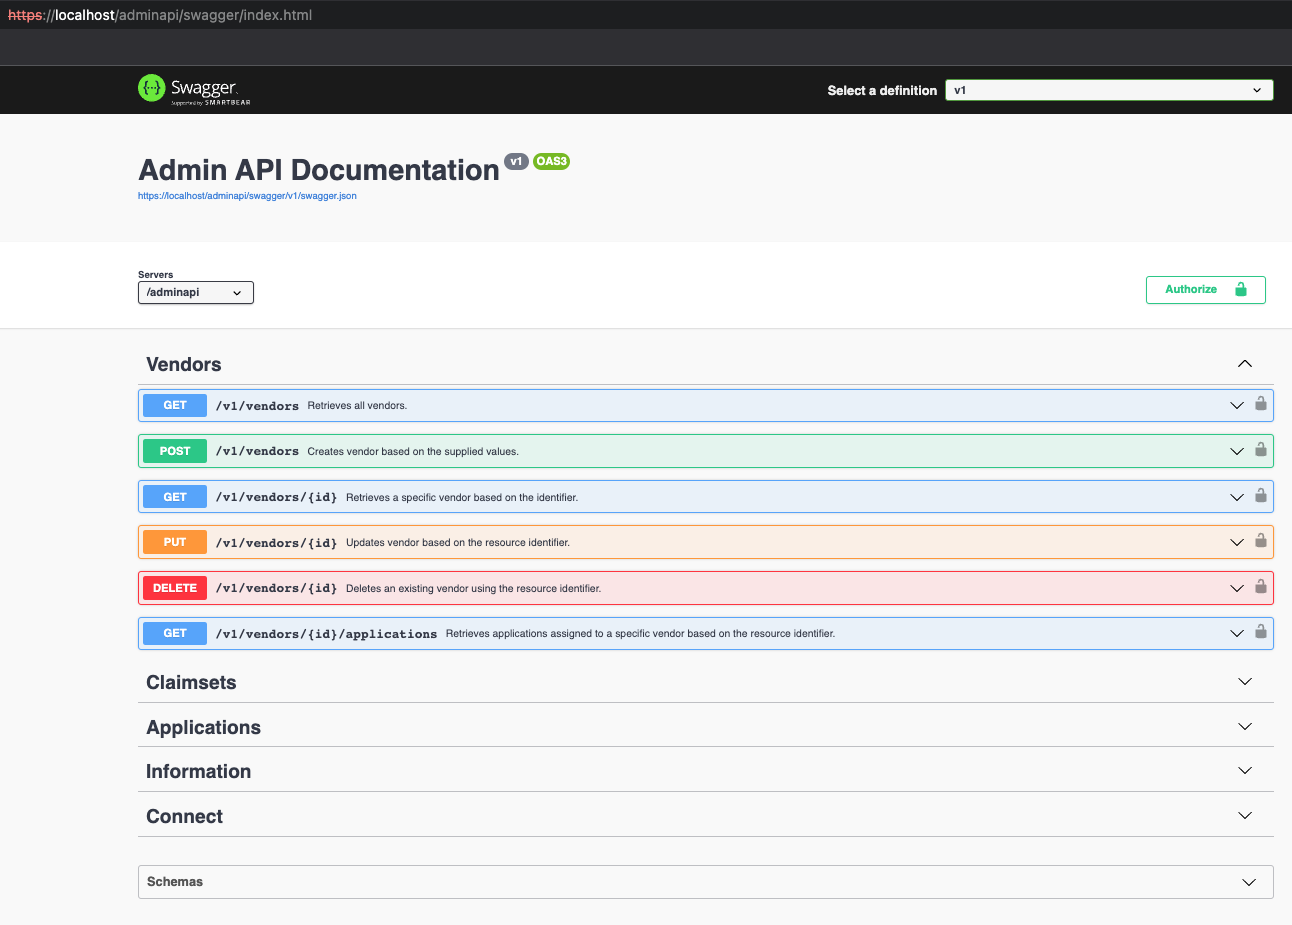Viewport: 1292px width, 925px height.
Task: Click the v1 version badge
Action: [516, 161]
